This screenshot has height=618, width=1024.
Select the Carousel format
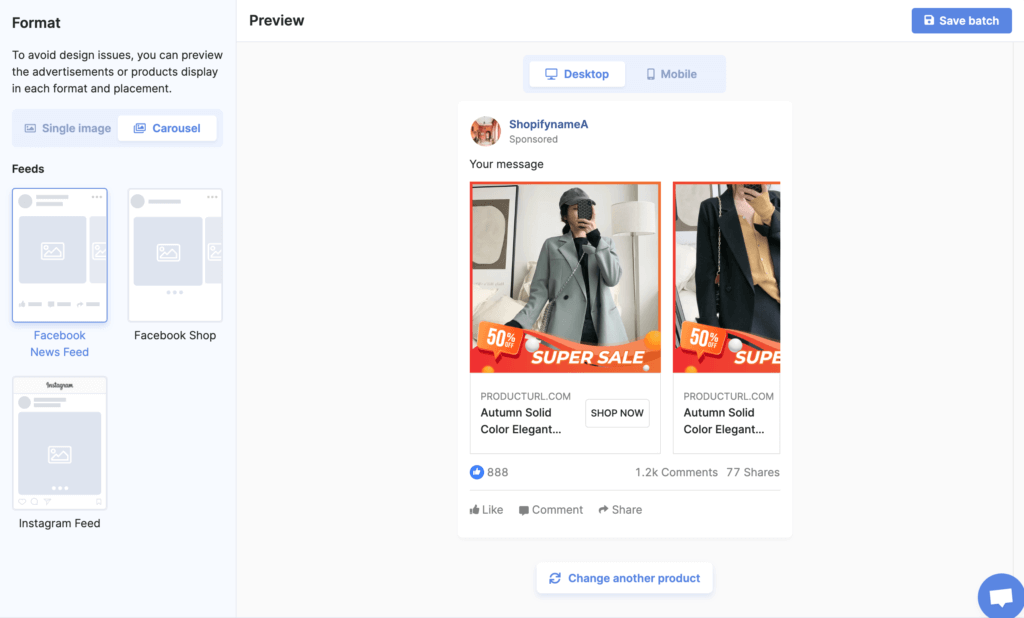(x=167, y=128)
